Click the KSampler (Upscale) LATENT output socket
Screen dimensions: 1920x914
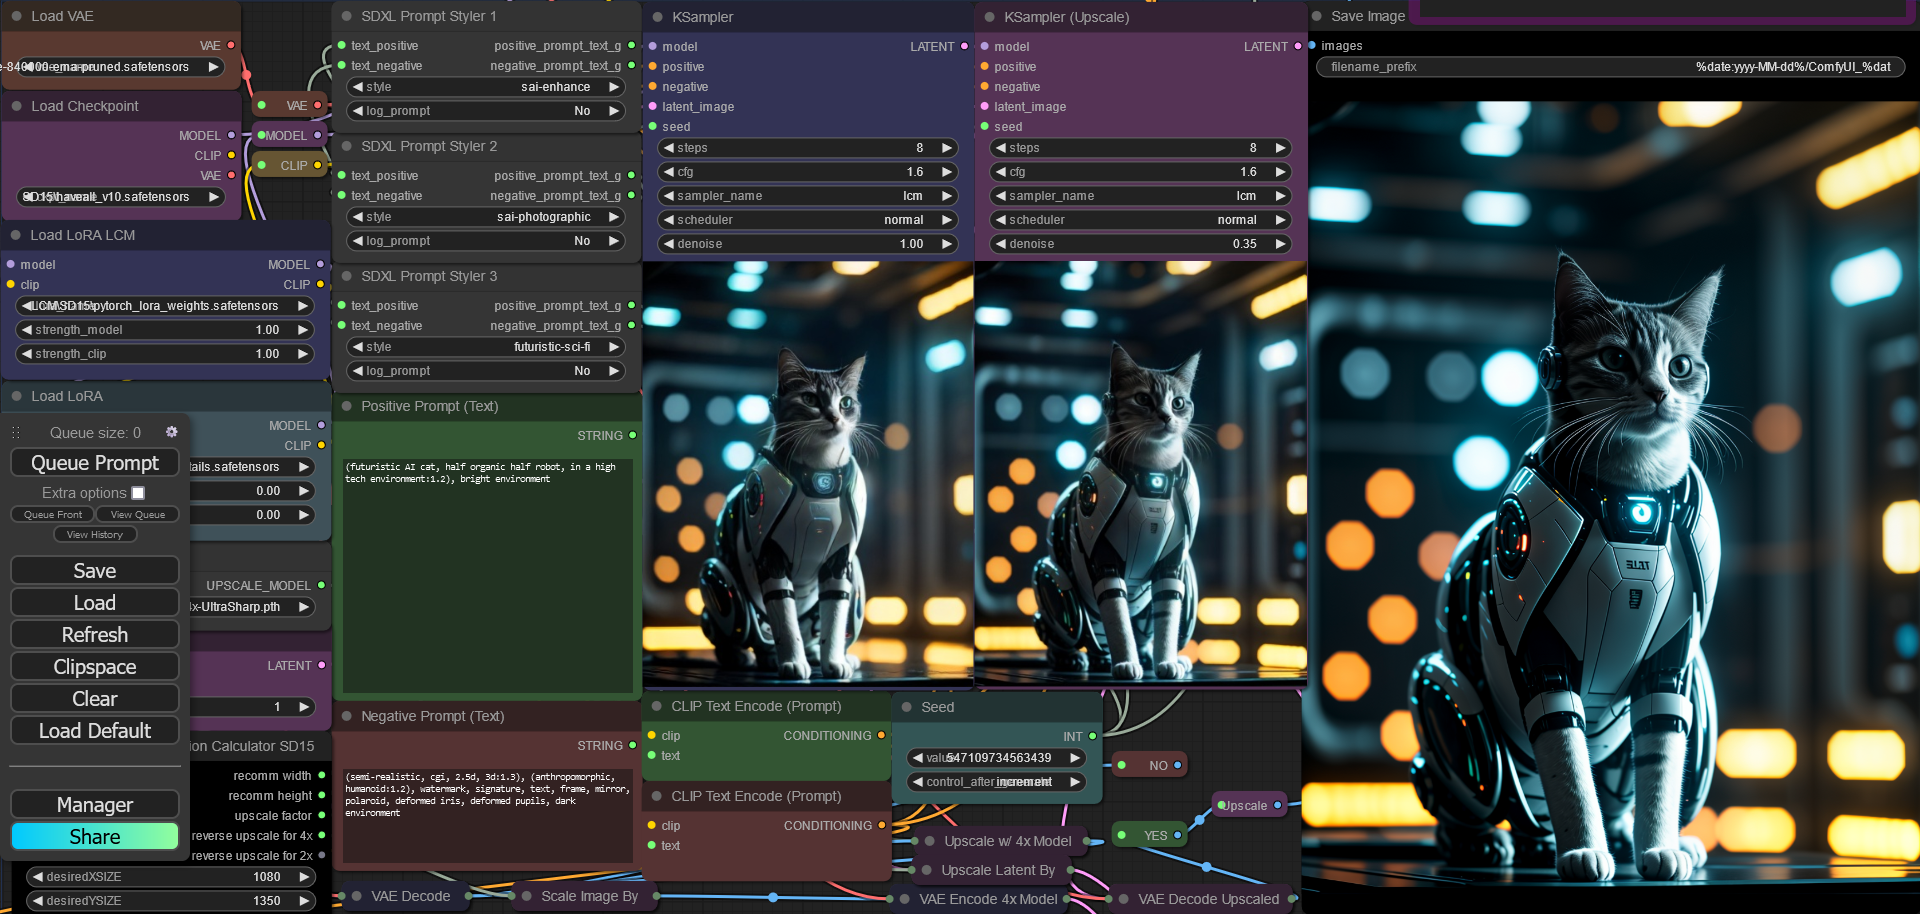pos(1298,46)
